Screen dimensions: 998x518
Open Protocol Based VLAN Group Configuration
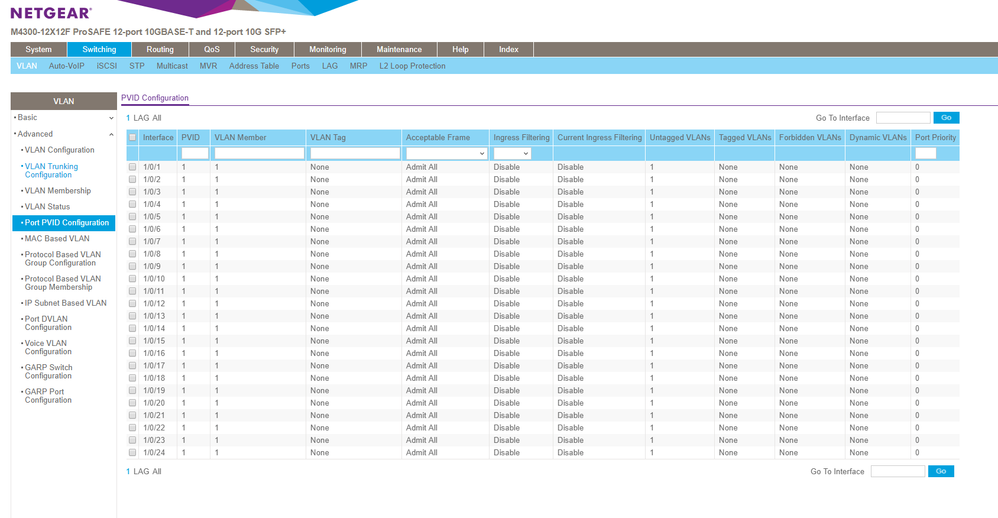click(x=62, y=259)
